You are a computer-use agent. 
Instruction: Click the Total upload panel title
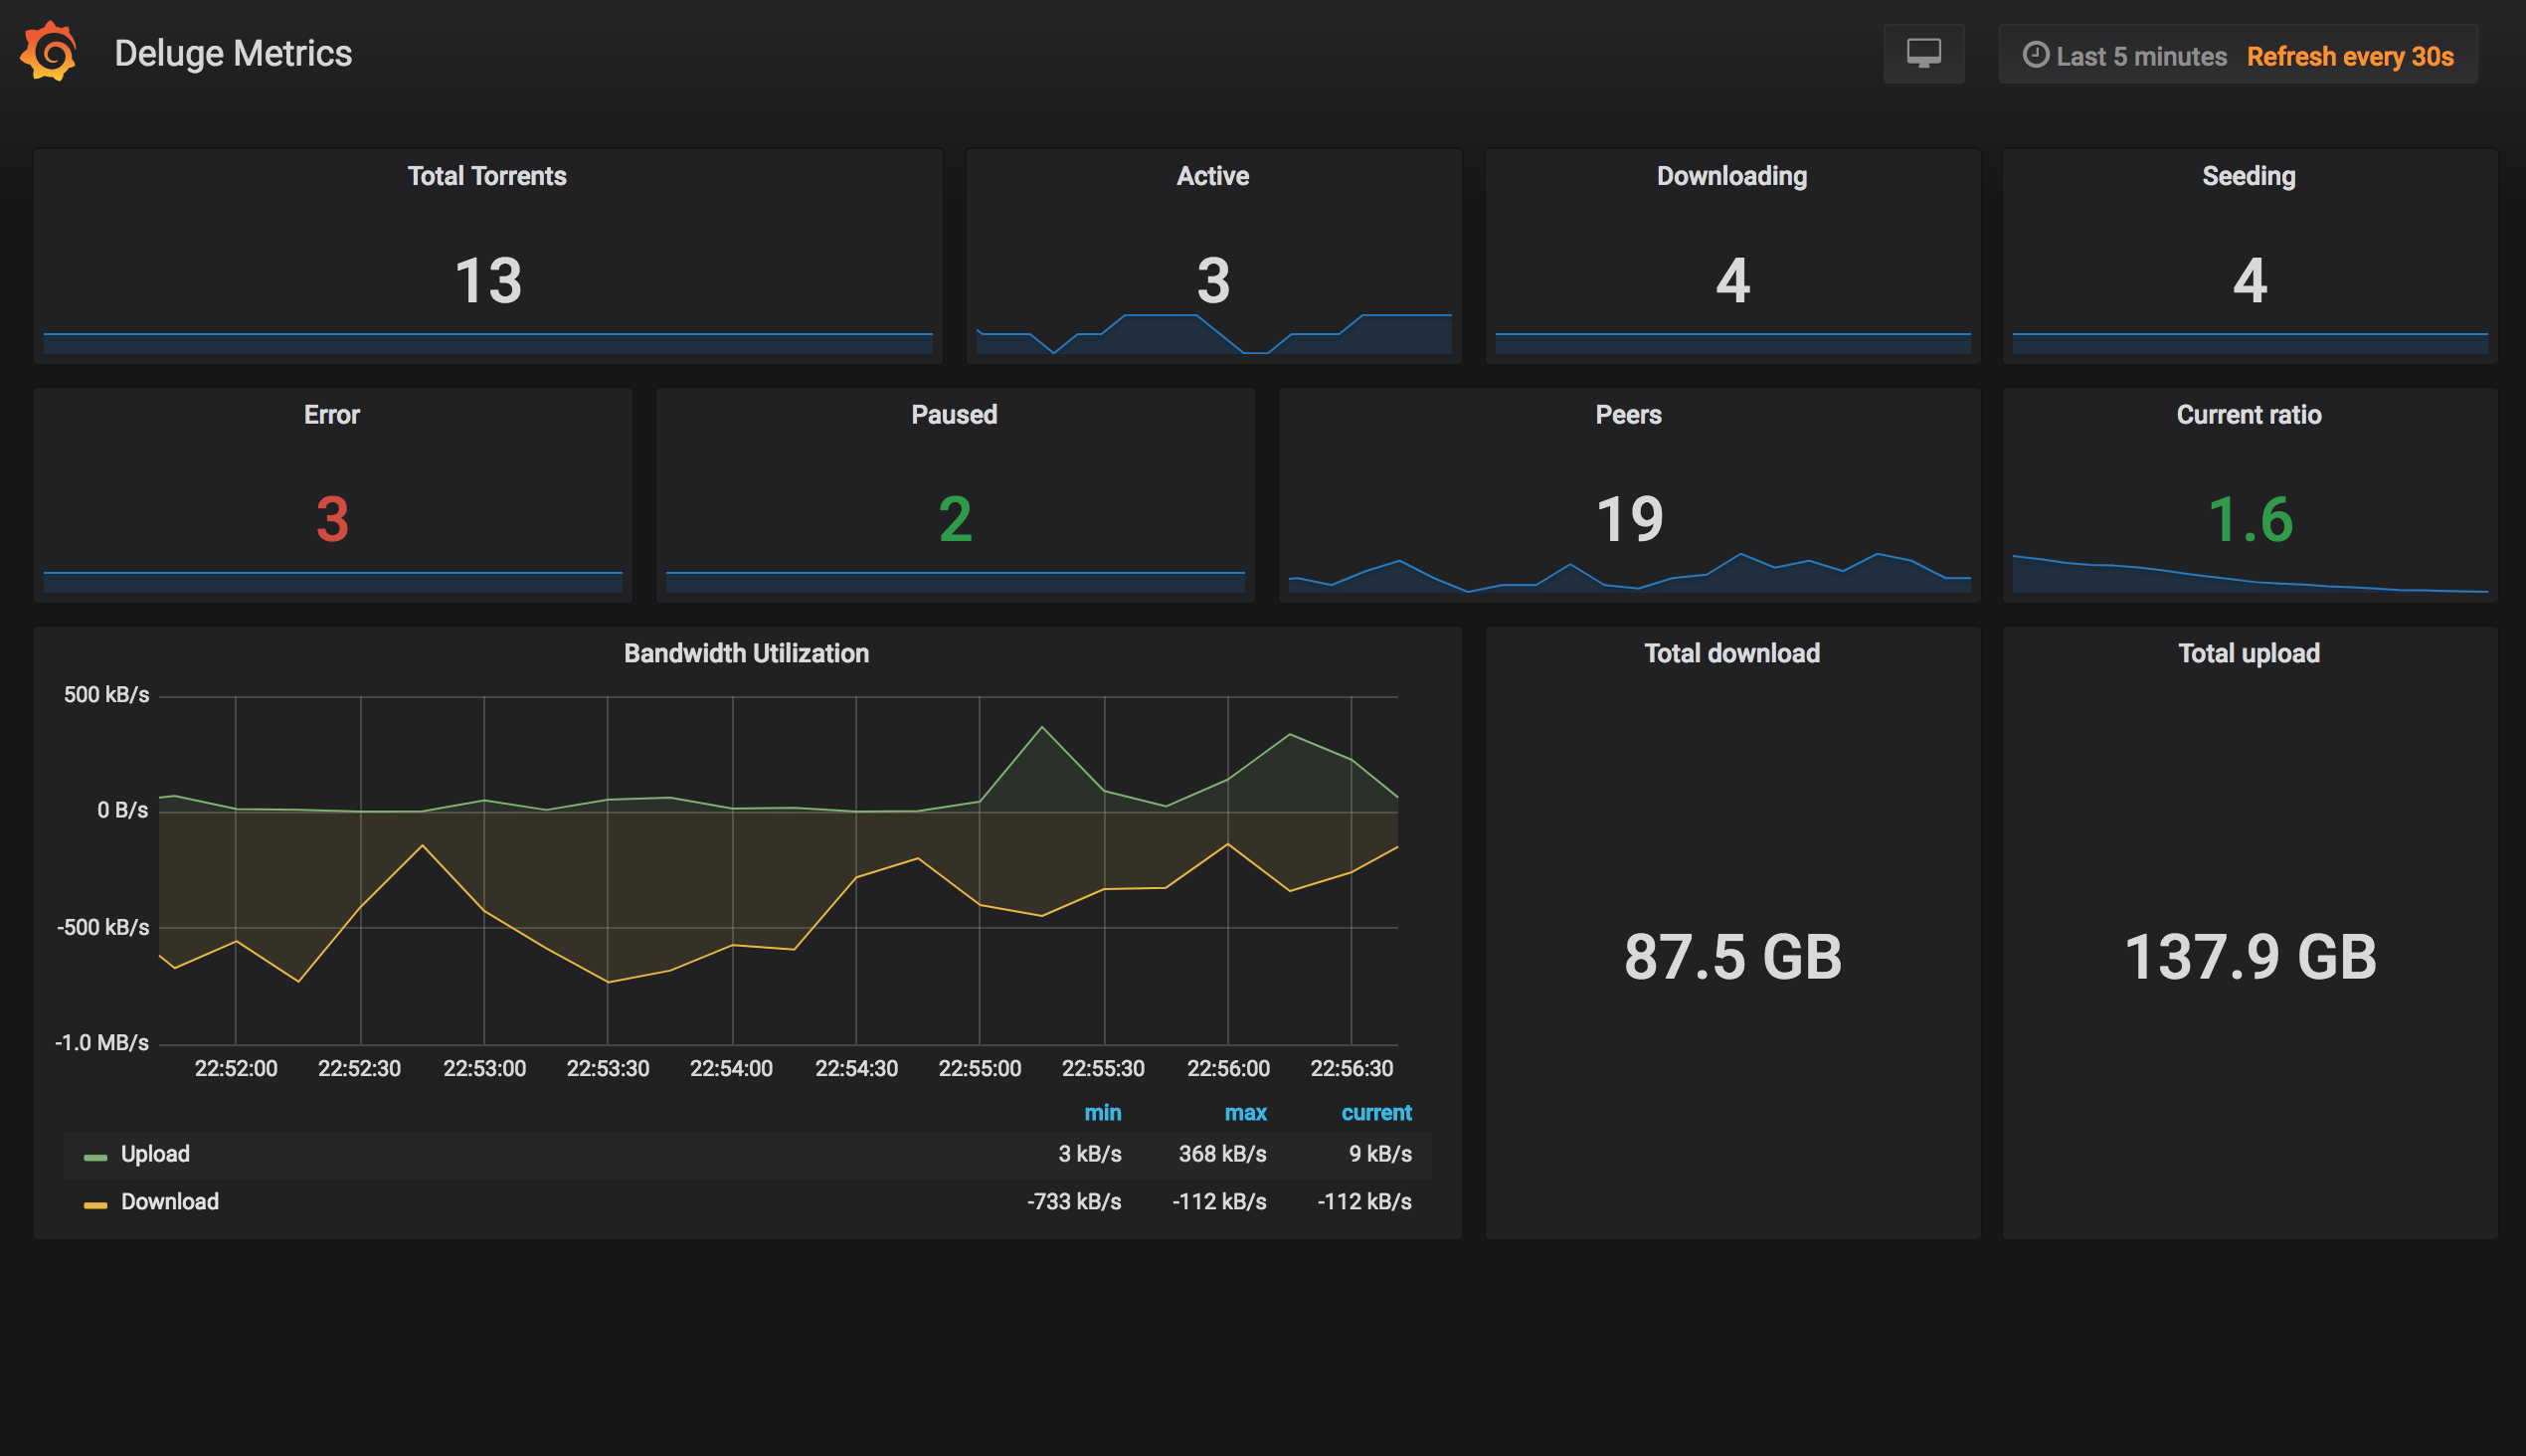[2248, 653]
